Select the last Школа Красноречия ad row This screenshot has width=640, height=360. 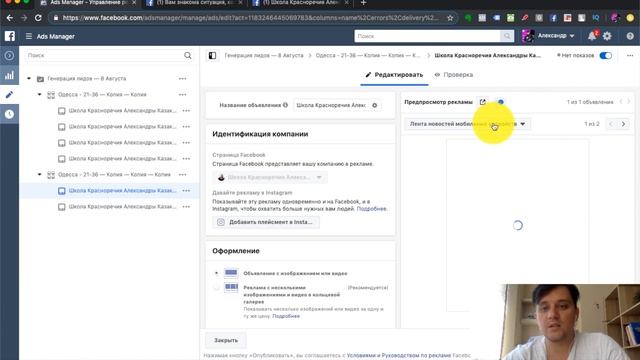122,207
